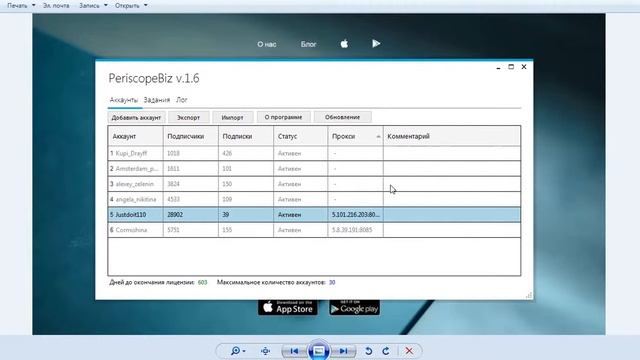Screen dimensions: 640x360
Task: Start the slideshow with the center round button
Action: (319, 351)
